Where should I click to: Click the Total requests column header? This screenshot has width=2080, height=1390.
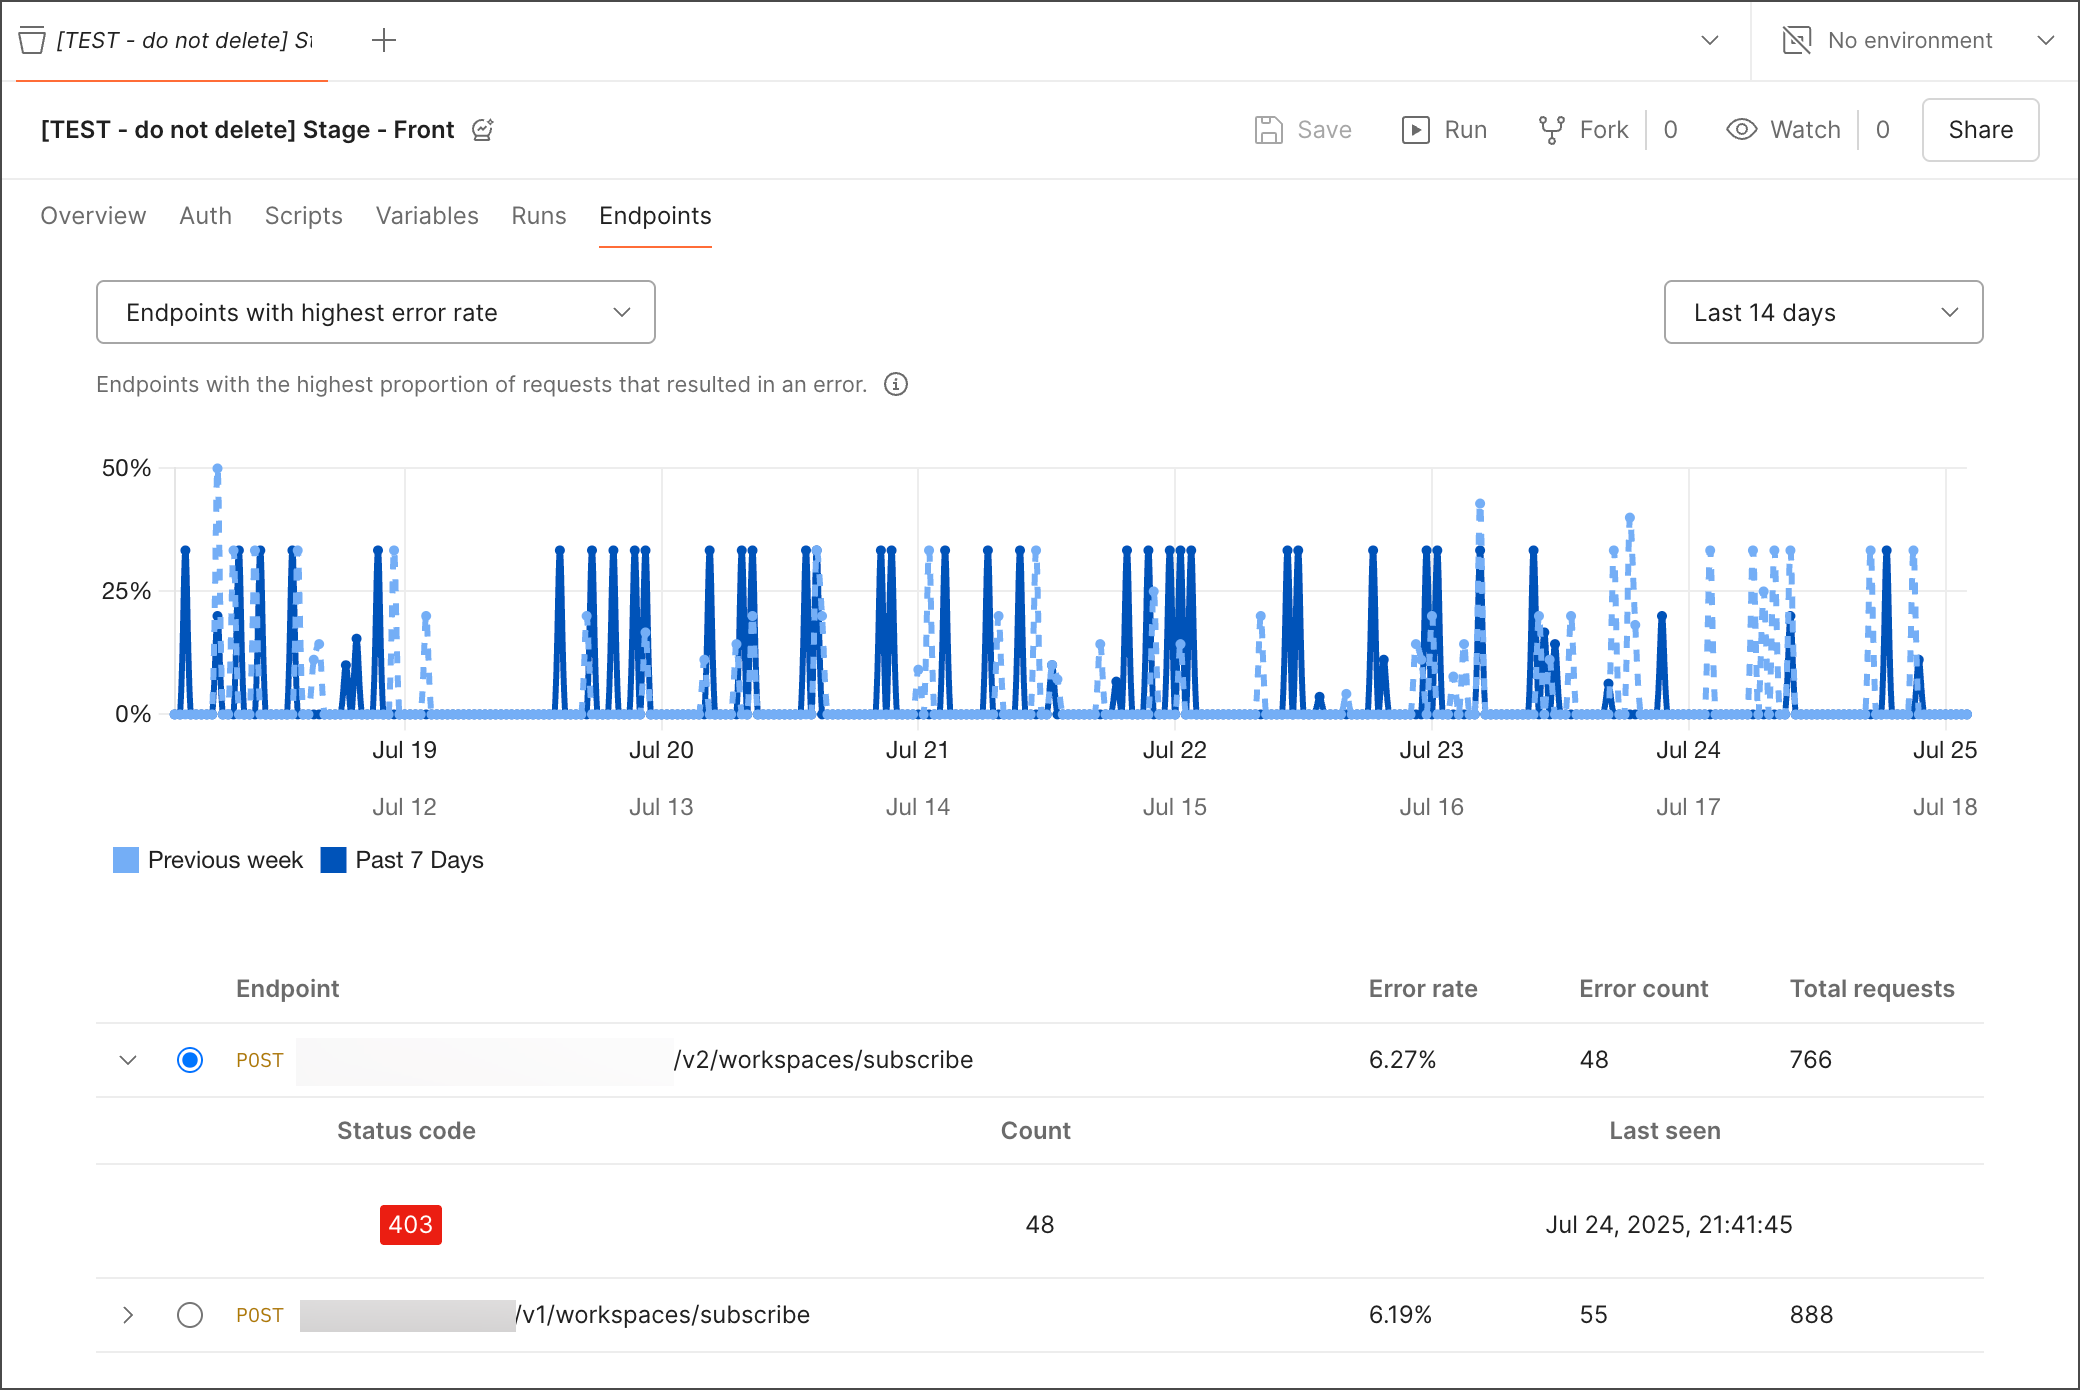1871,989
